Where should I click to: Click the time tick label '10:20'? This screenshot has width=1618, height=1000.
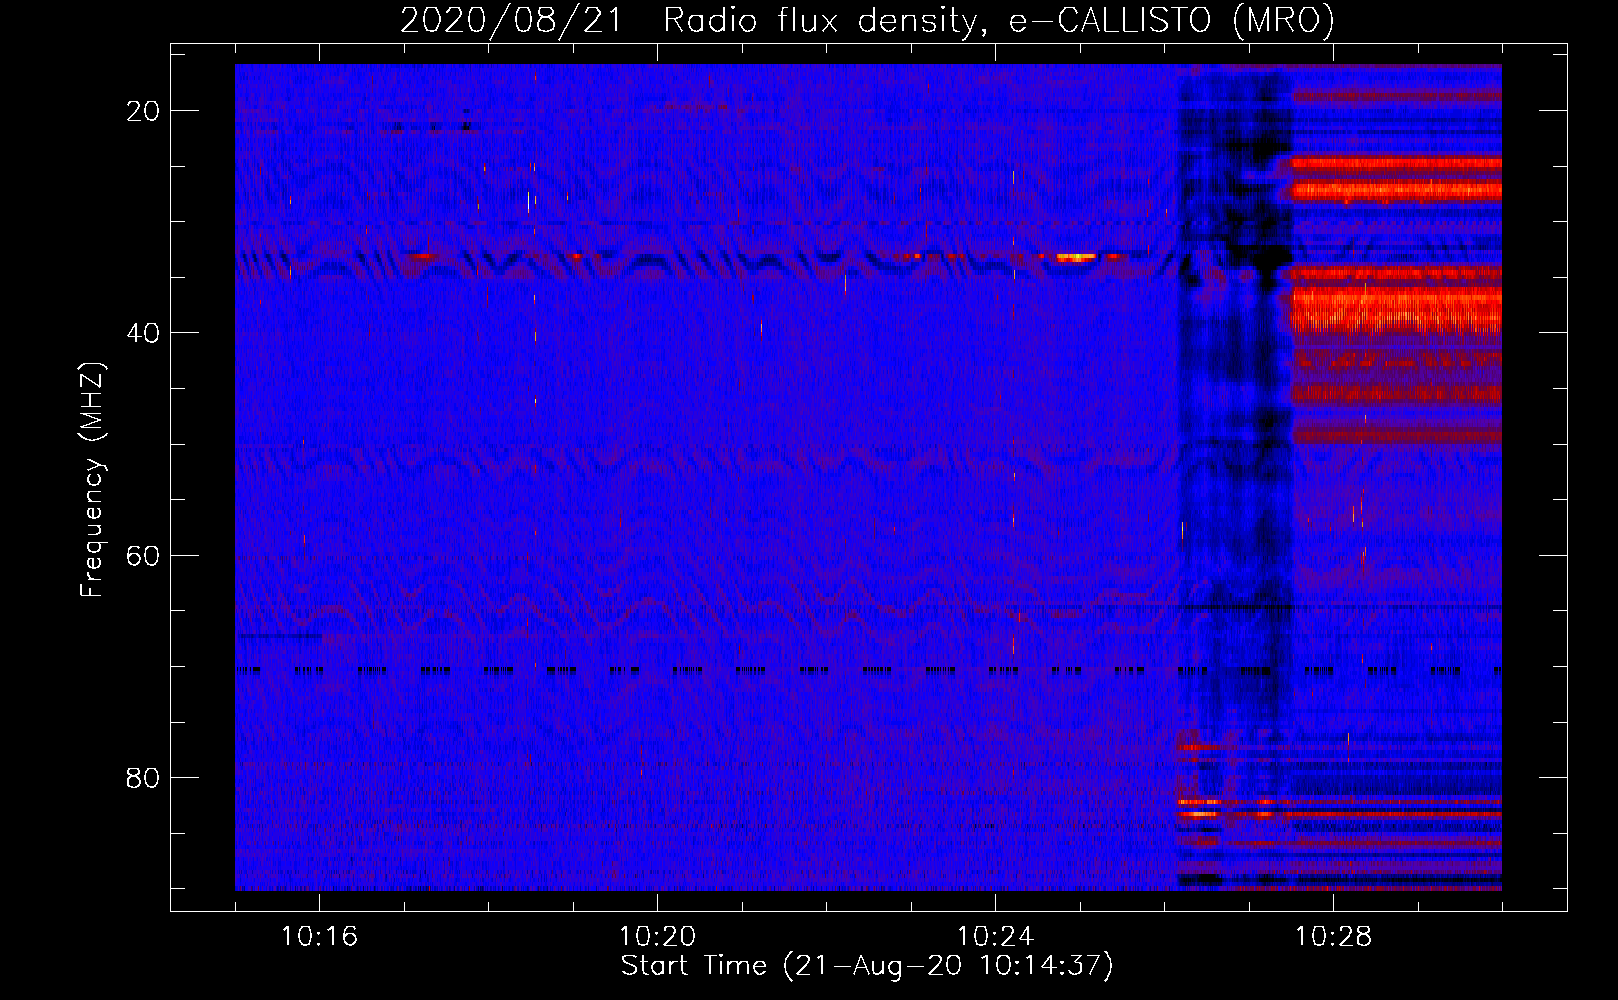point(657,937)
